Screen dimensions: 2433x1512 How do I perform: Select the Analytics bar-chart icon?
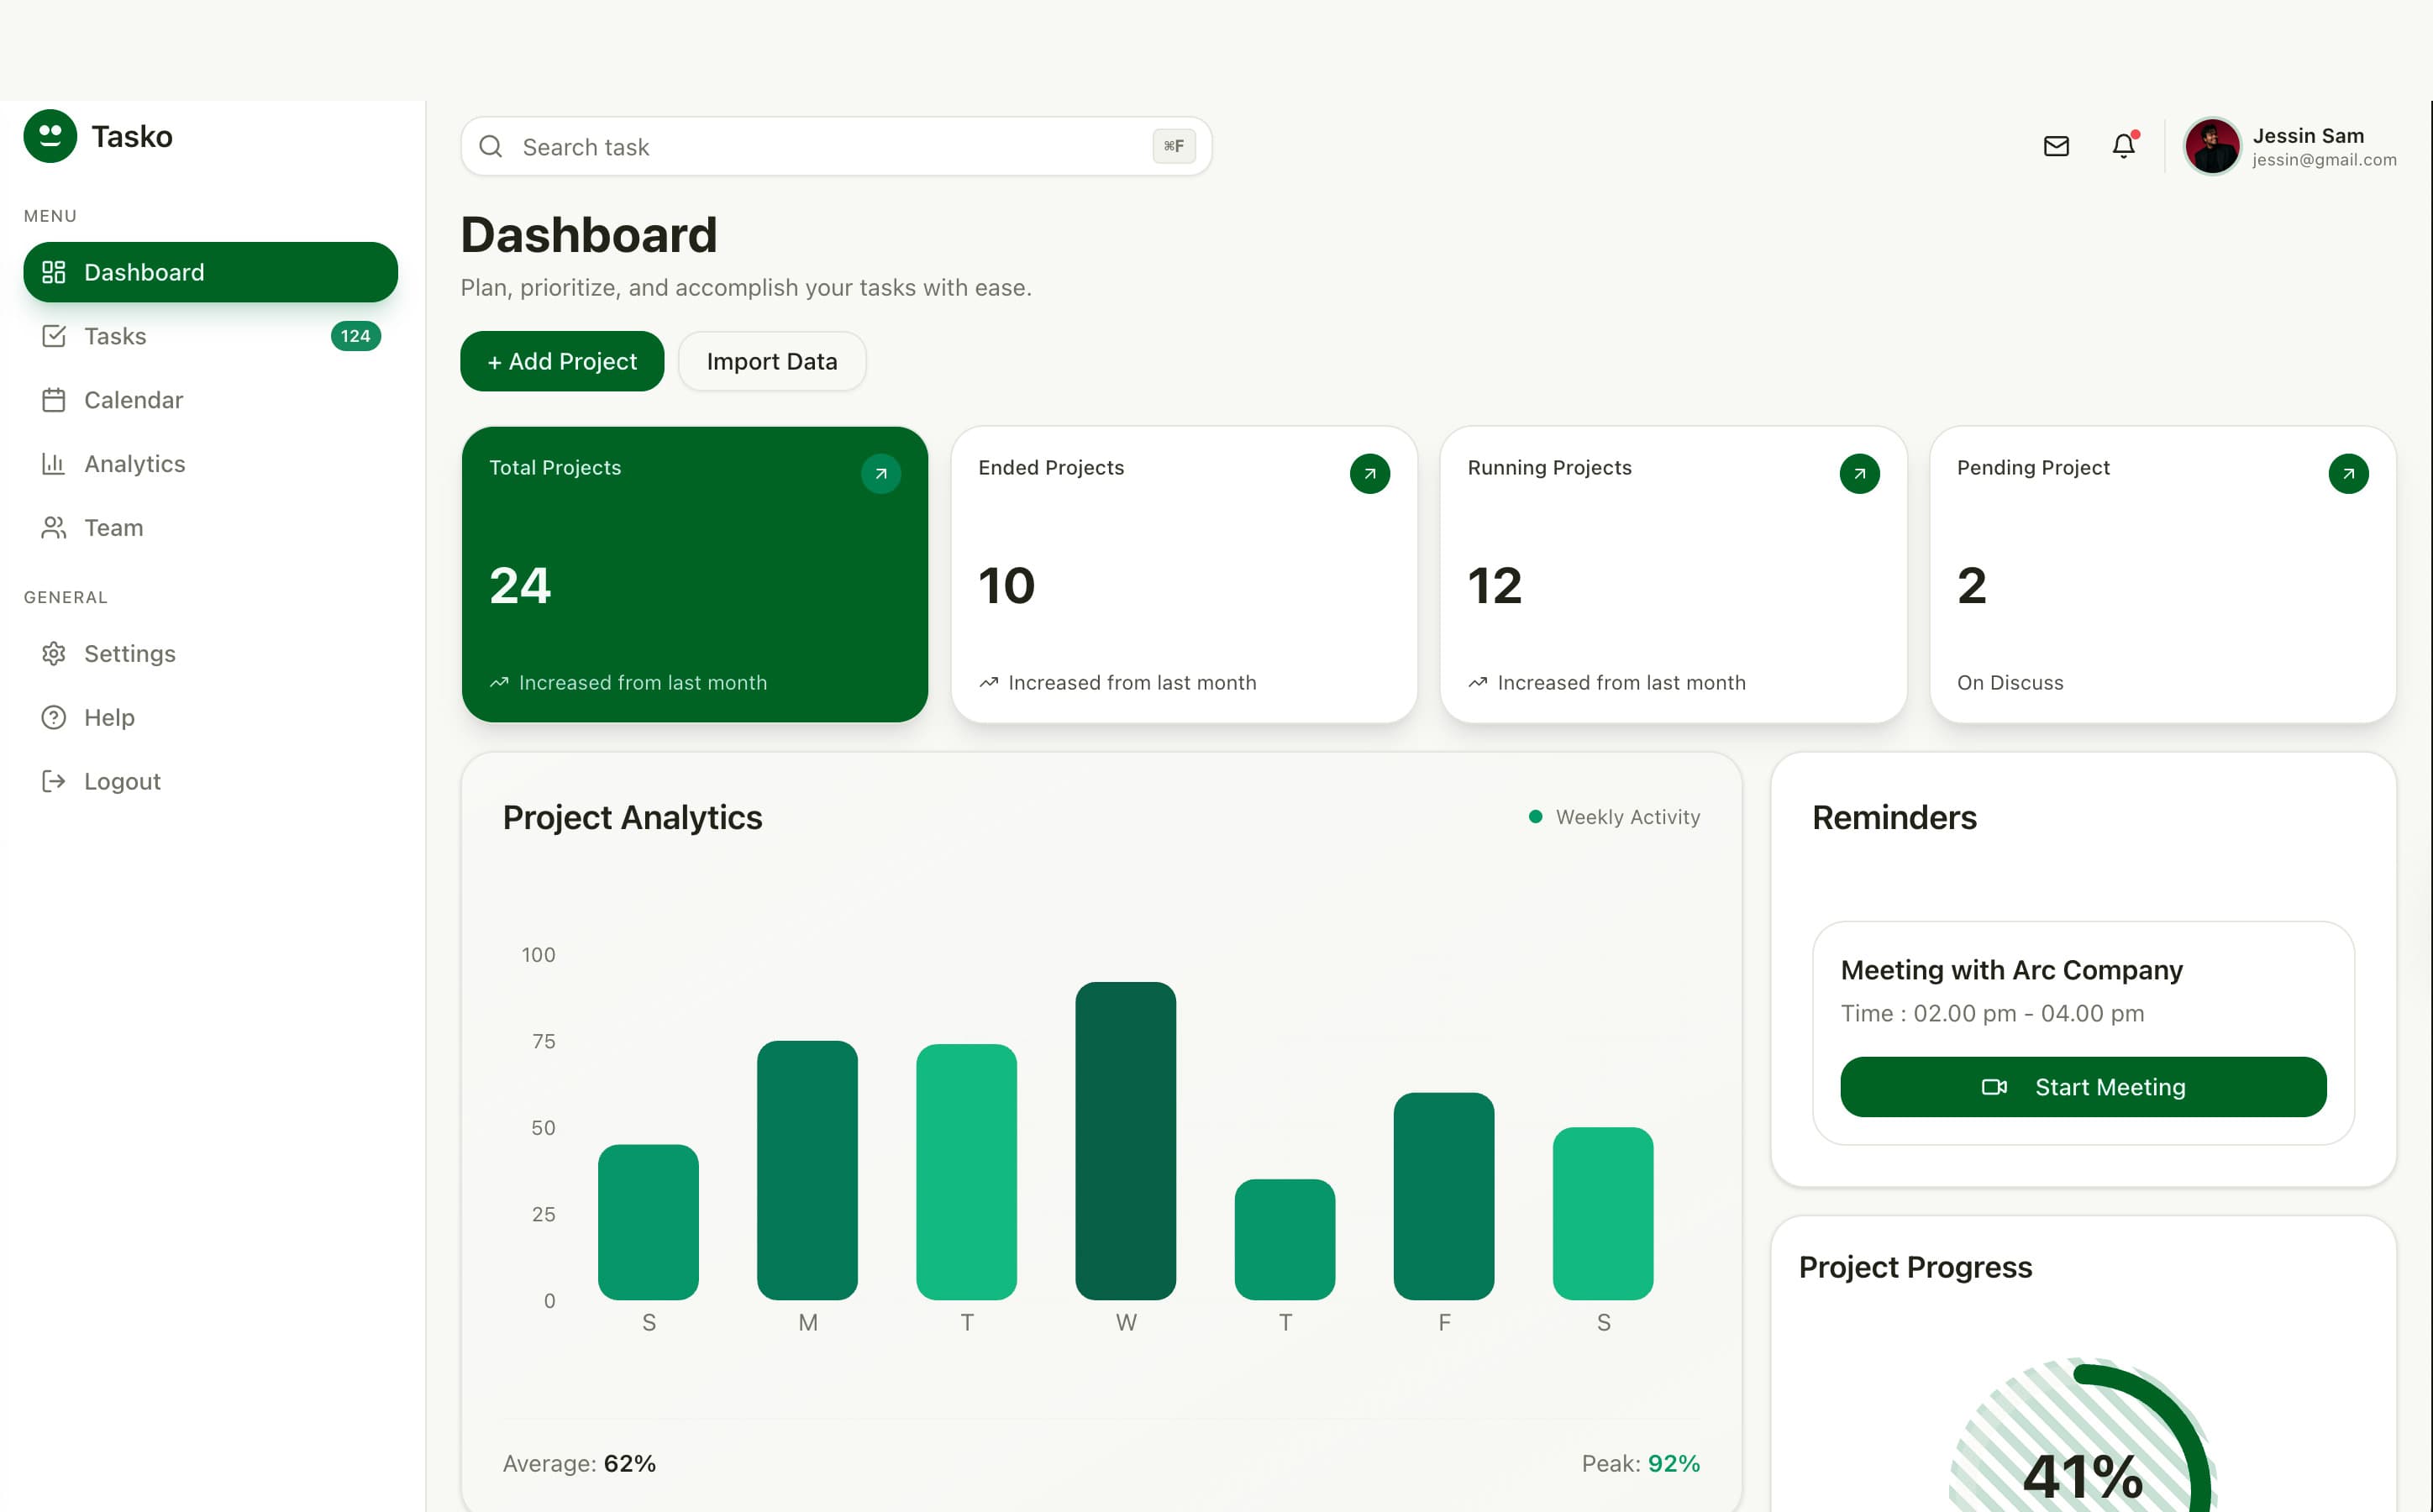coord(55,463)
